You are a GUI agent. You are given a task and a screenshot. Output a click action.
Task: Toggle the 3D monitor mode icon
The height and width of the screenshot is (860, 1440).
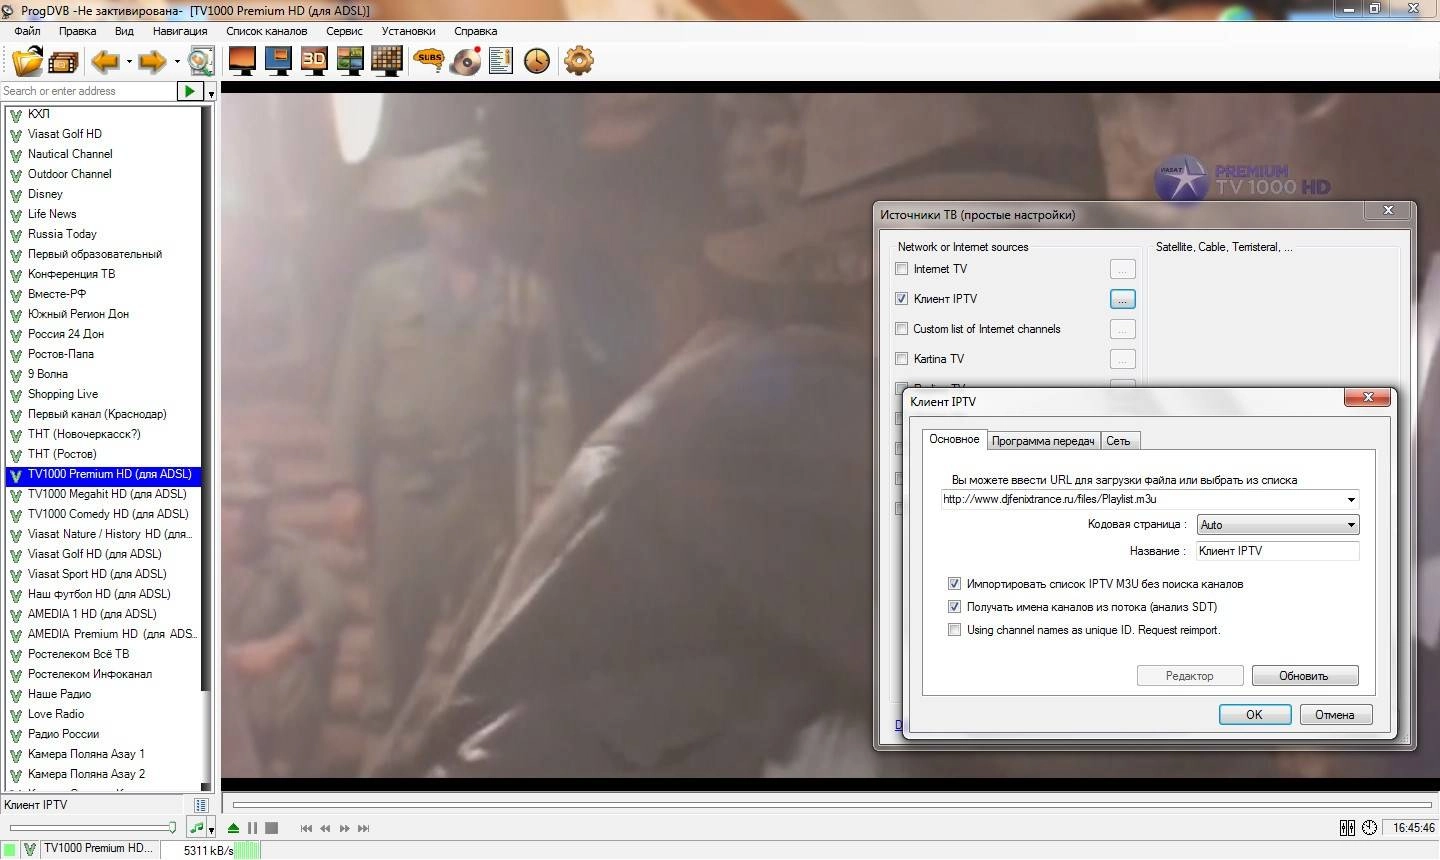point(314,61)
